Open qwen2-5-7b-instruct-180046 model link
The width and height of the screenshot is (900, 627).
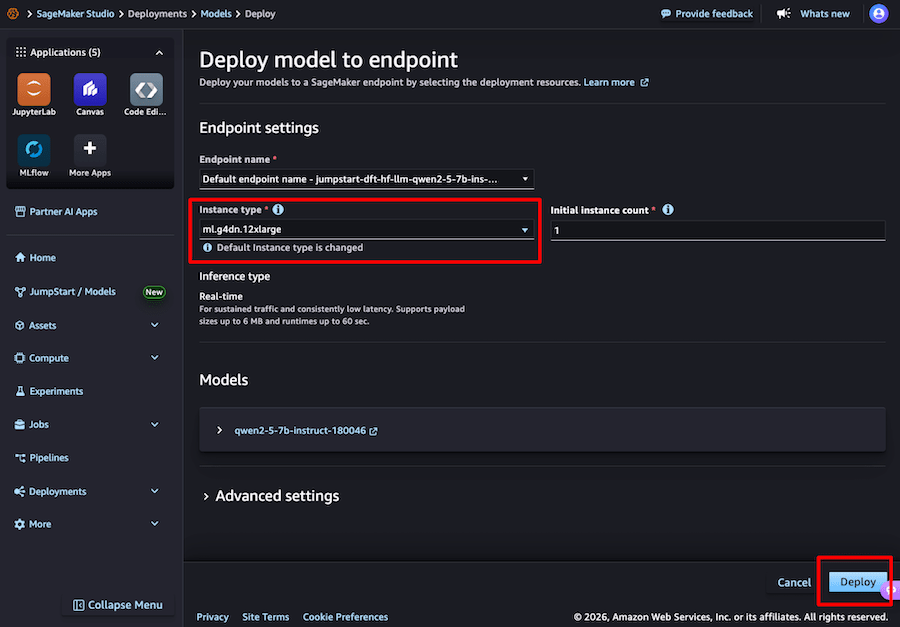[x=300, y=431]
